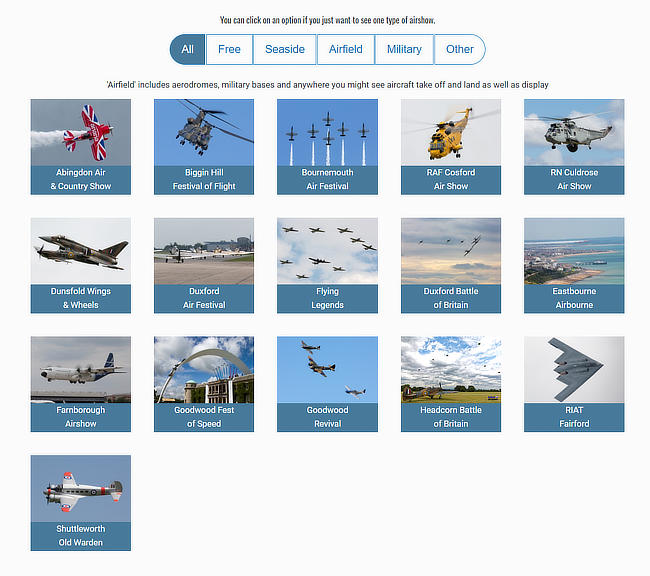Screen dimensions: 650x576
Task: Show only Seaside airshows
Action: [284, 49]
